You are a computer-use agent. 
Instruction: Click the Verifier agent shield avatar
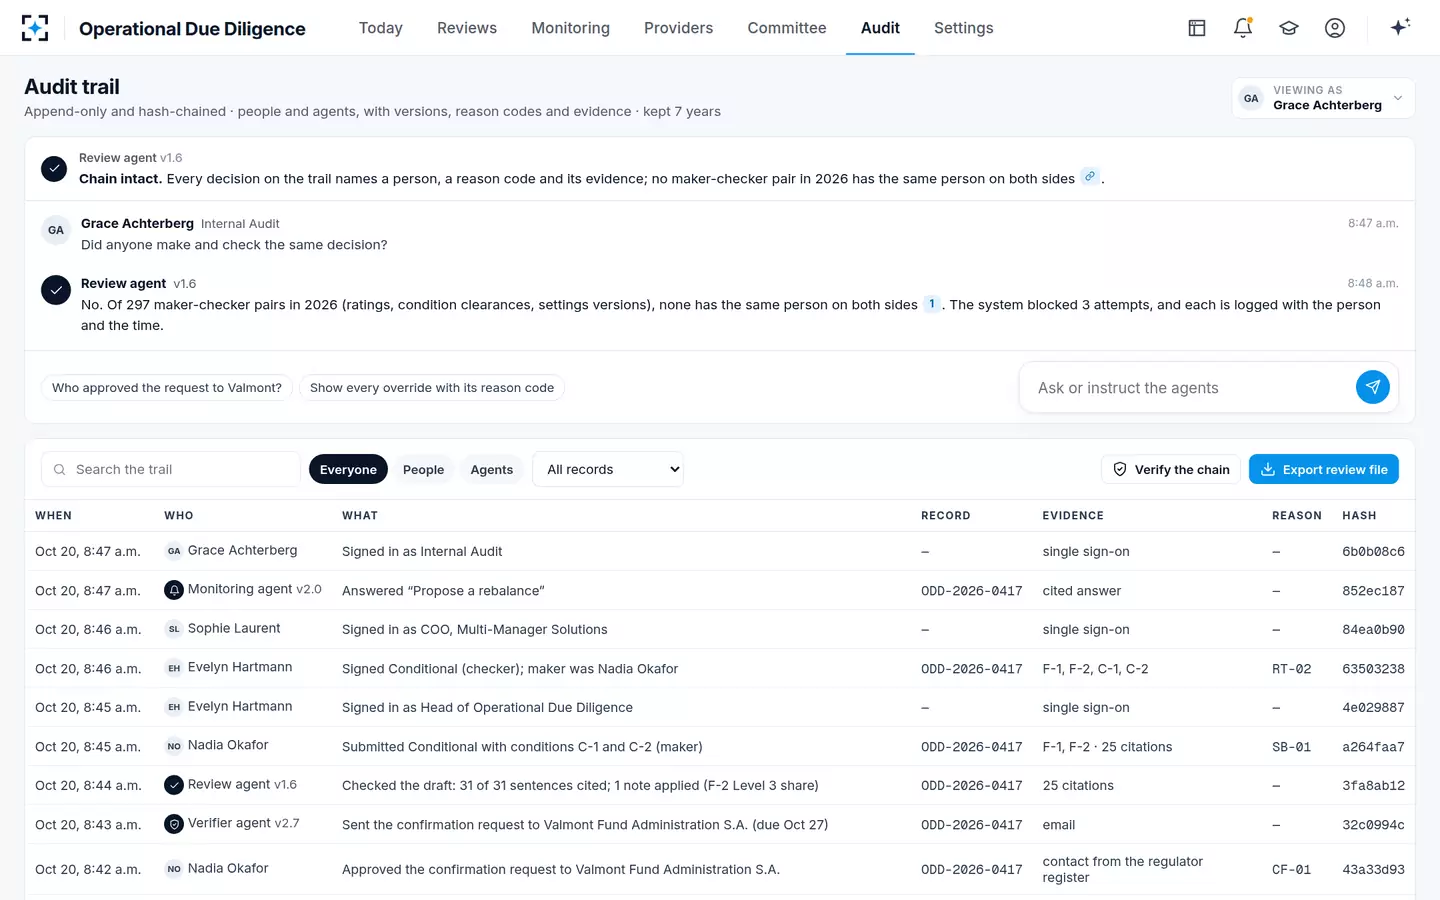[x=174, y=824]
